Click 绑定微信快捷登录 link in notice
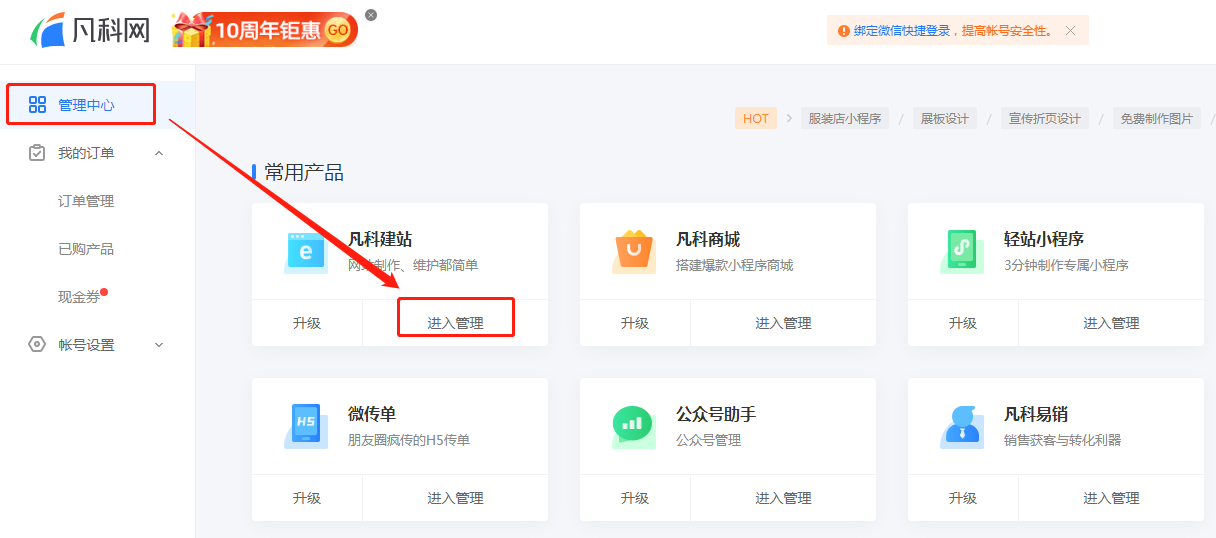The width and height of the screenshot is (1216, 538). coord(902,31)
